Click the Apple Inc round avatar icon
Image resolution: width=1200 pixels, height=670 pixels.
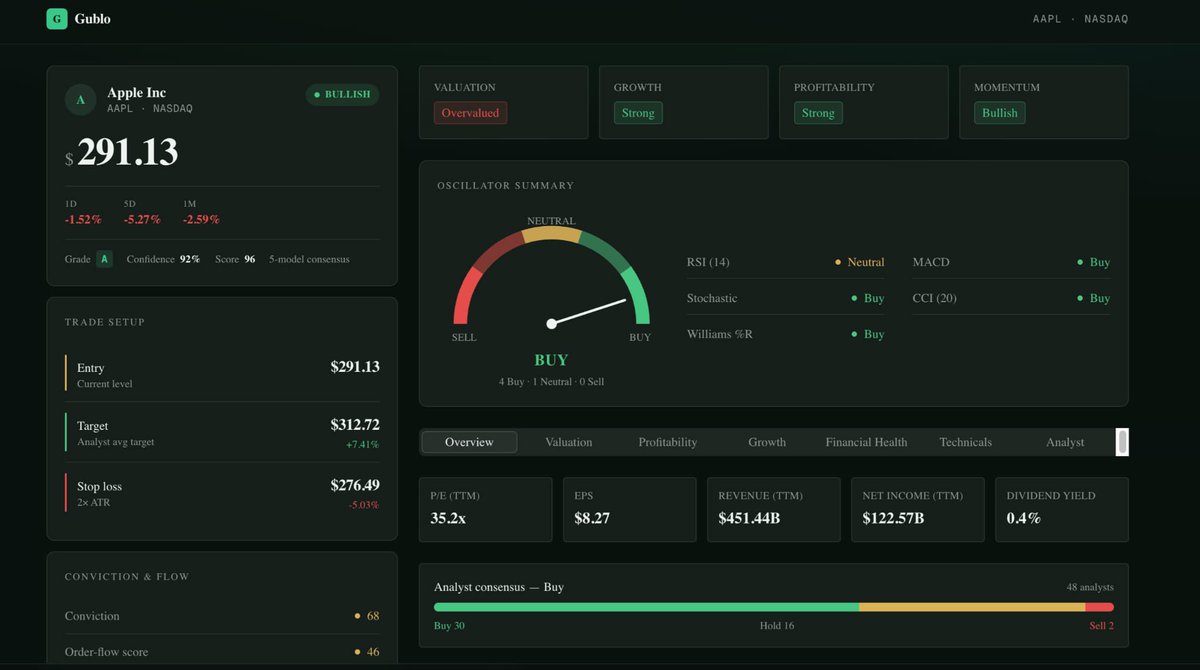point(81,100)
